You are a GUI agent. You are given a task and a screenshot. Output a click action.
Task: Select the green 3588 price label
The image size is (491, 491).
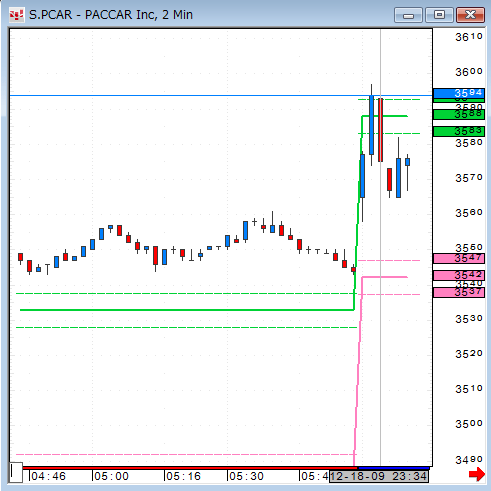click(x=459, y=114)
